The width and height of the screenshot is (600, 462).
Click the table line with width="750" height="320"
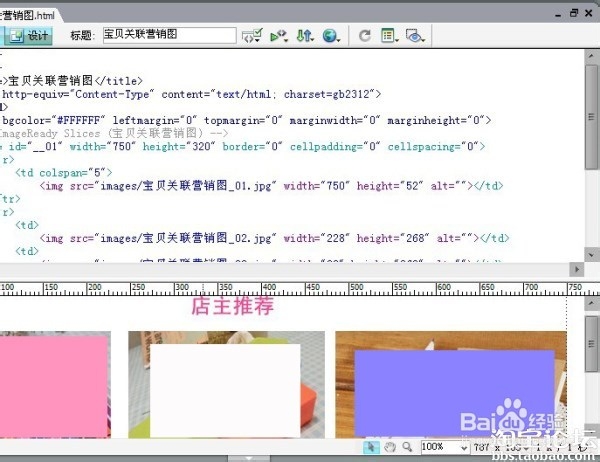coord(243,146)
